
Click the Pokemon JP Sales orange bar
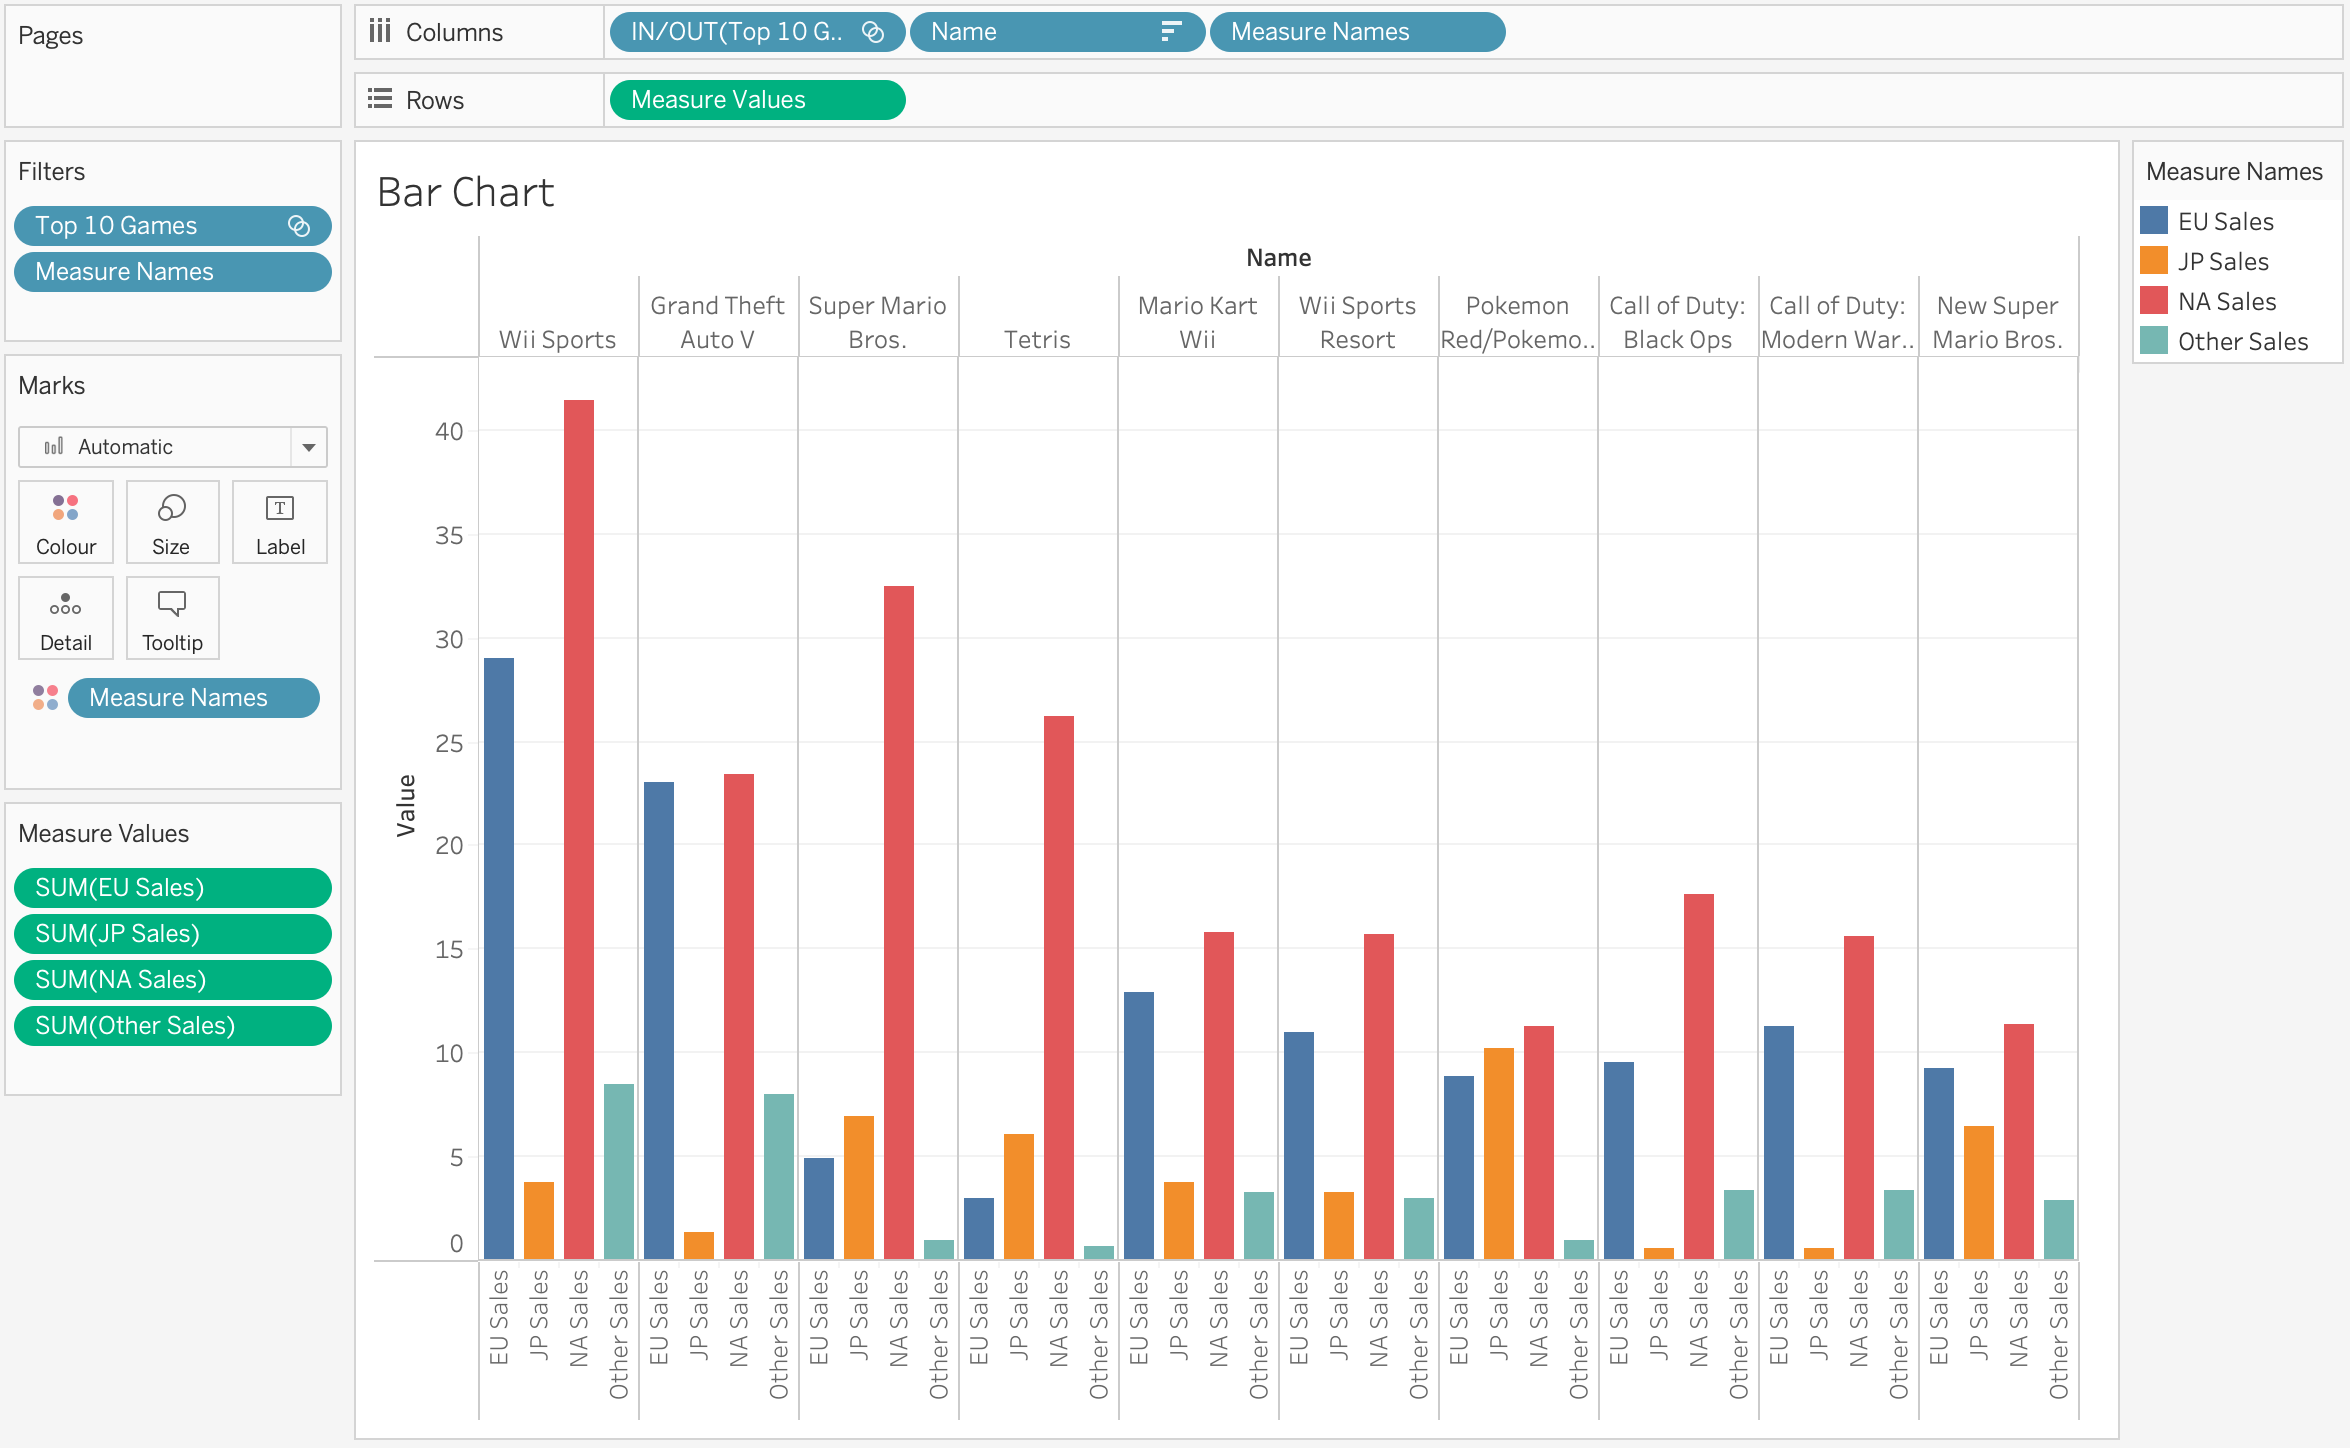[1499, 1153]
